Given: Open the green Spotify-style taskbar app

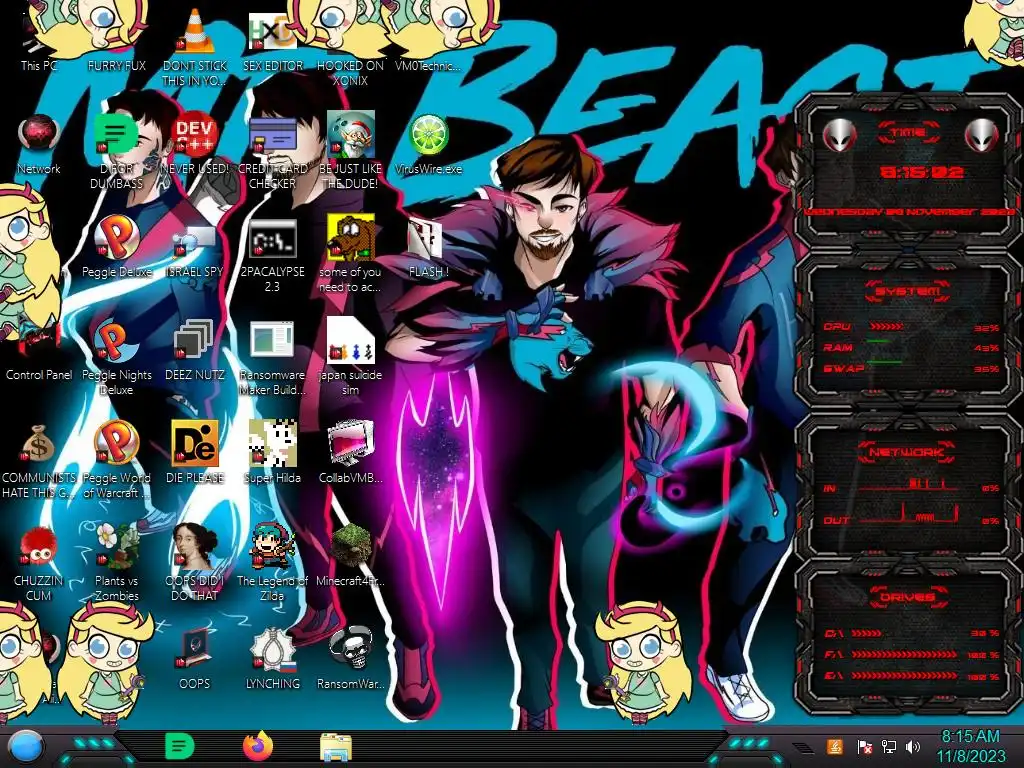Looking at the screenshot, I should [180, 746].
